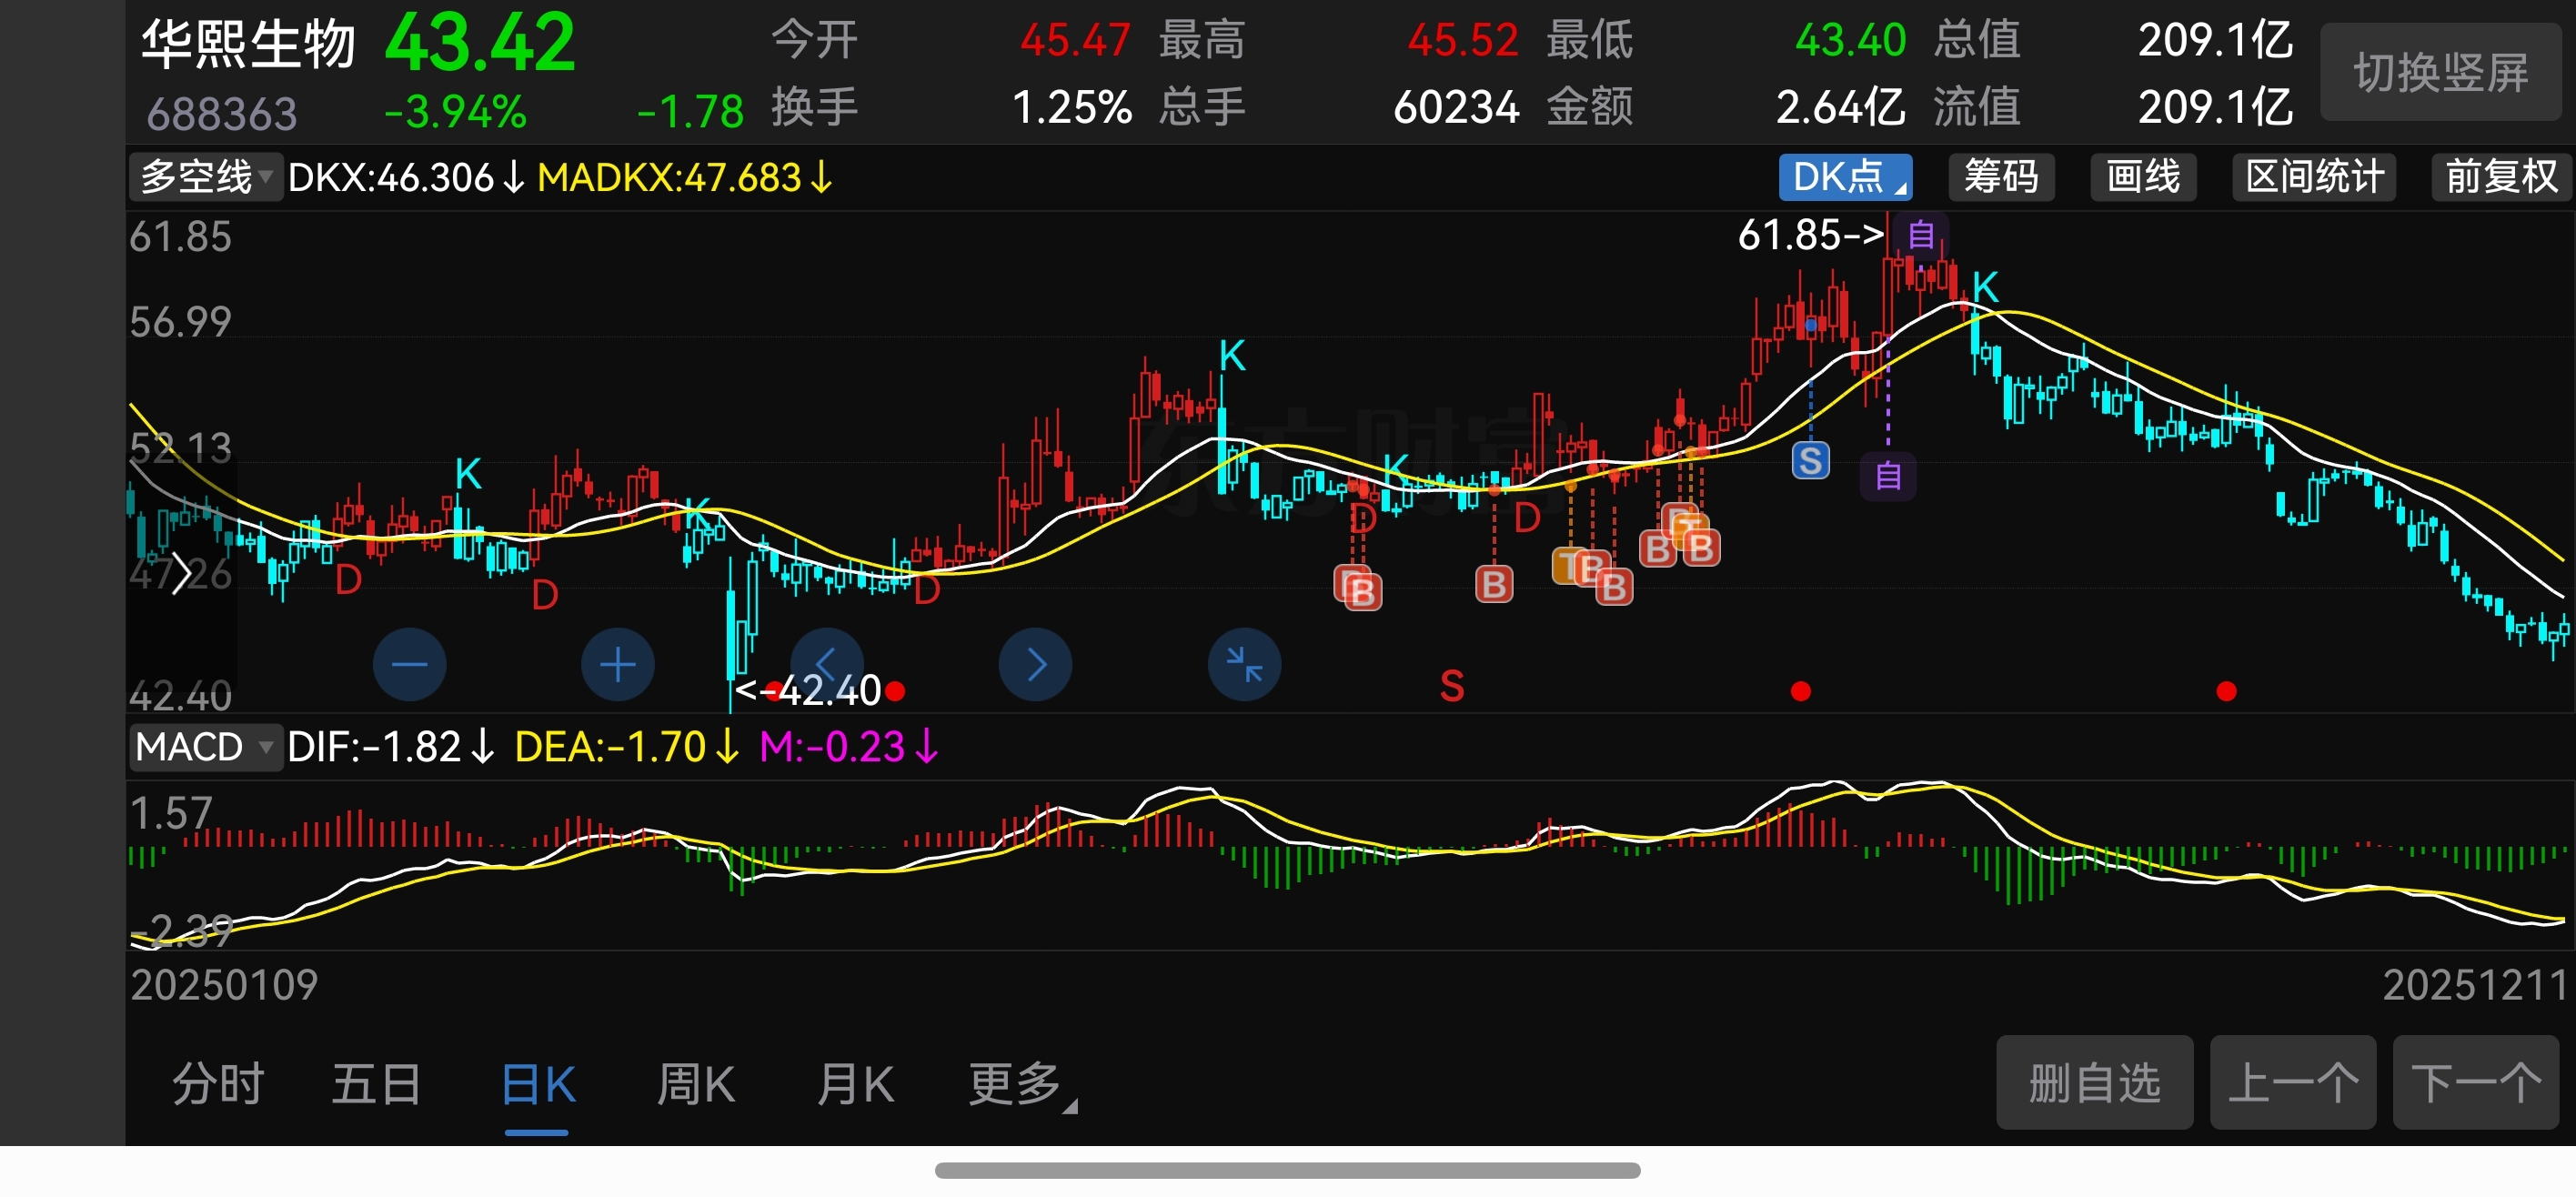Viewport: 2576px width, 1197px height.
Task: Click the zoom in plus circle icon
Action: [x=617, y=664]
